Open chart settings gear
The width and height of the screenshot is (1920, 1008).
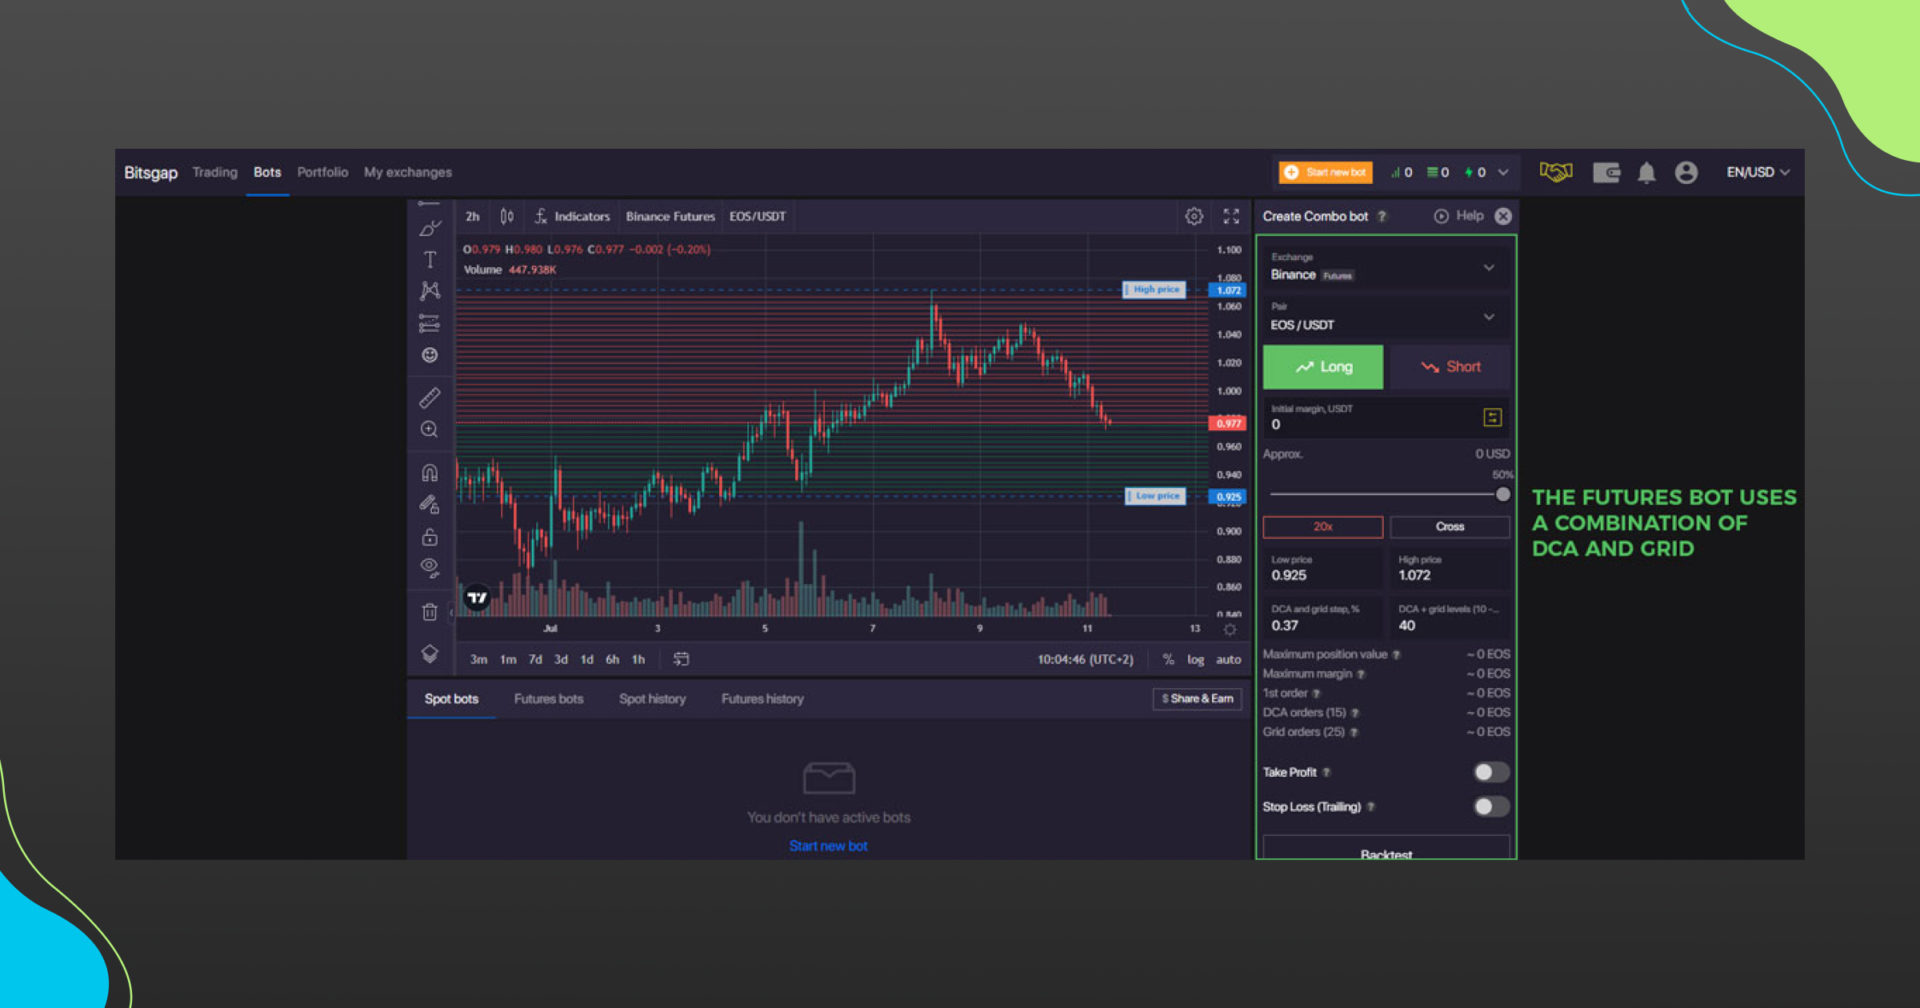click(1193, 216)
